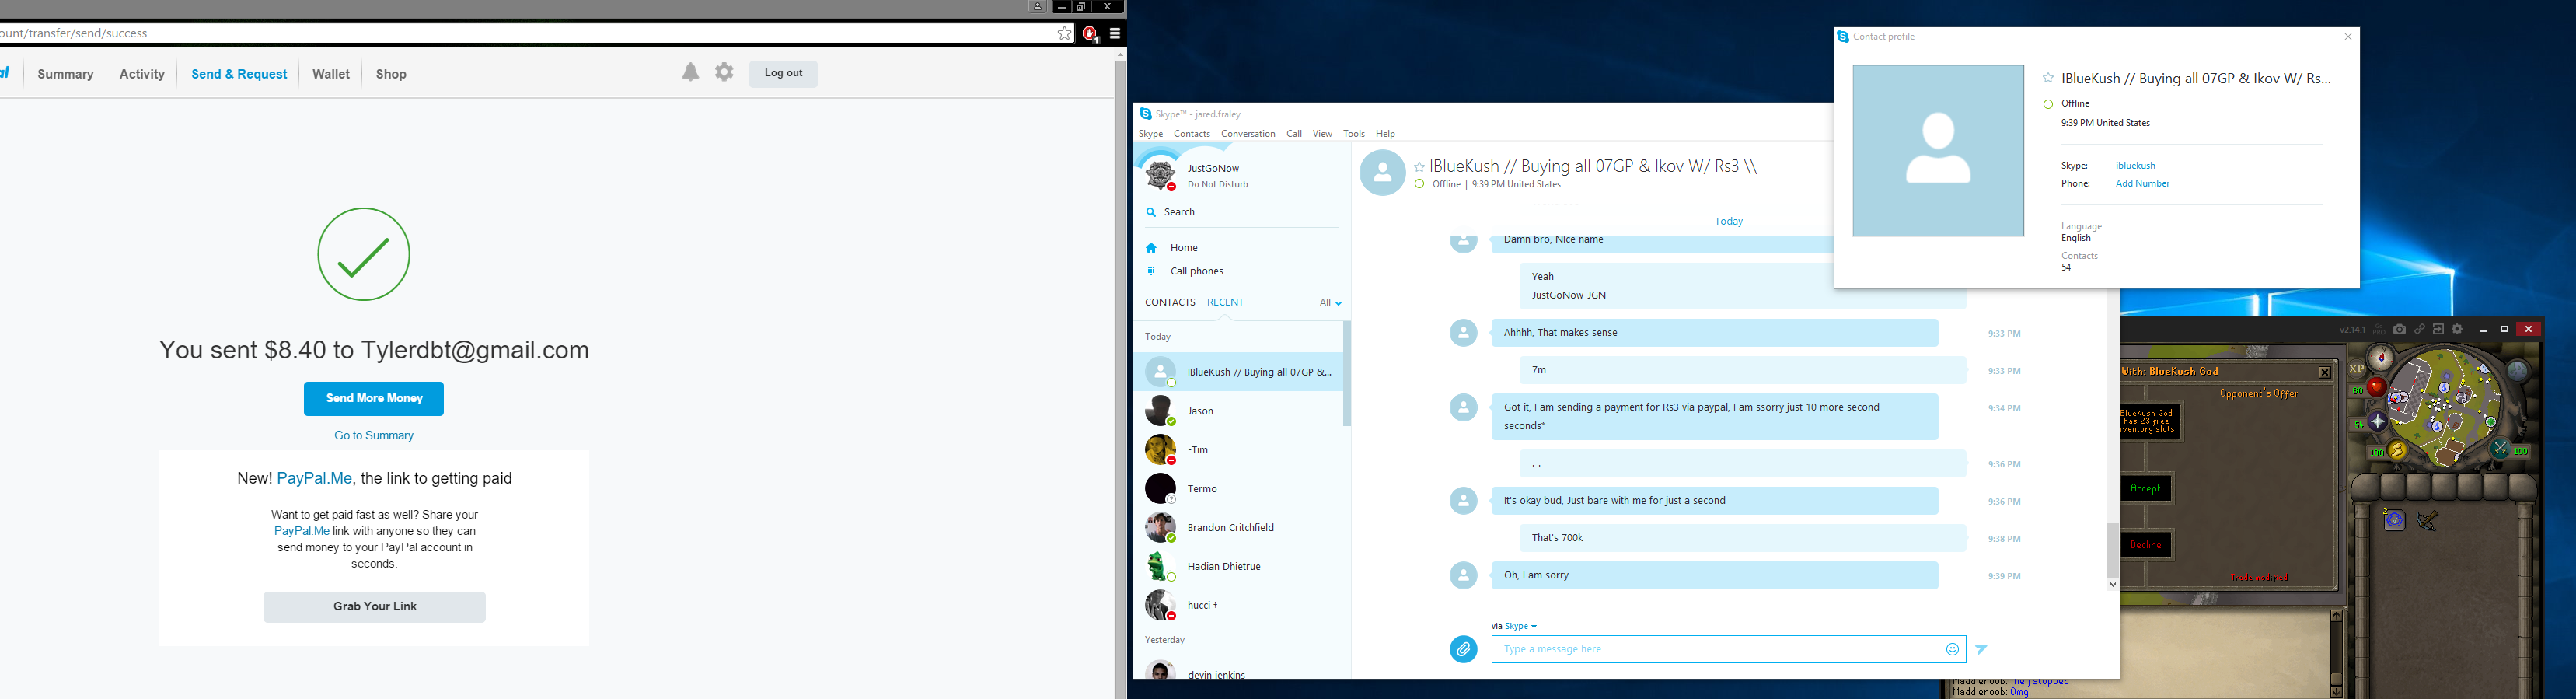Open Skype emoticon picker

click(x=1952, y=649)
